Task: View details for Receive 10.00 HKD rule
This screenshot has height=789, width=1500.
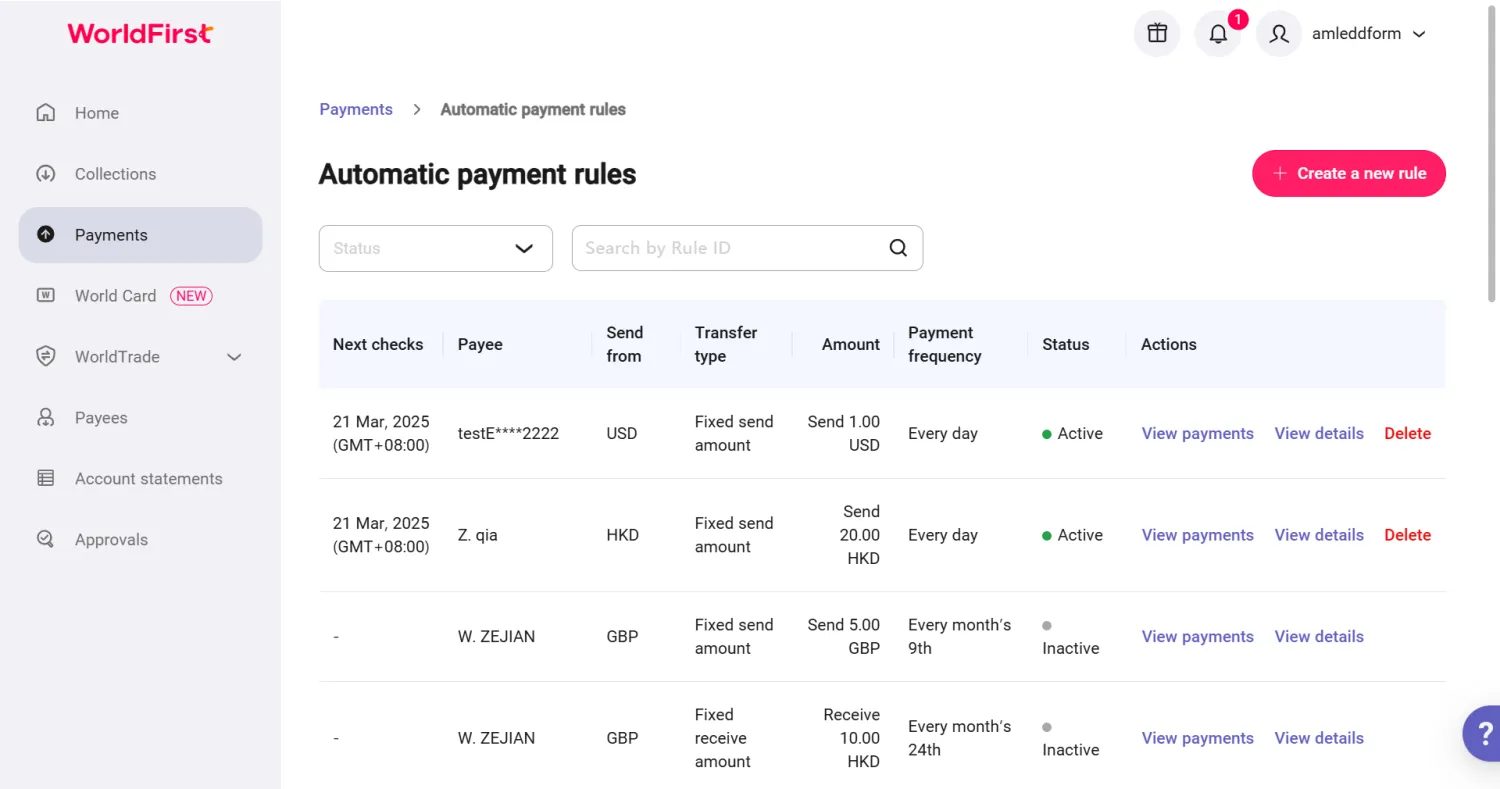Action: [x=1319, y=738]
